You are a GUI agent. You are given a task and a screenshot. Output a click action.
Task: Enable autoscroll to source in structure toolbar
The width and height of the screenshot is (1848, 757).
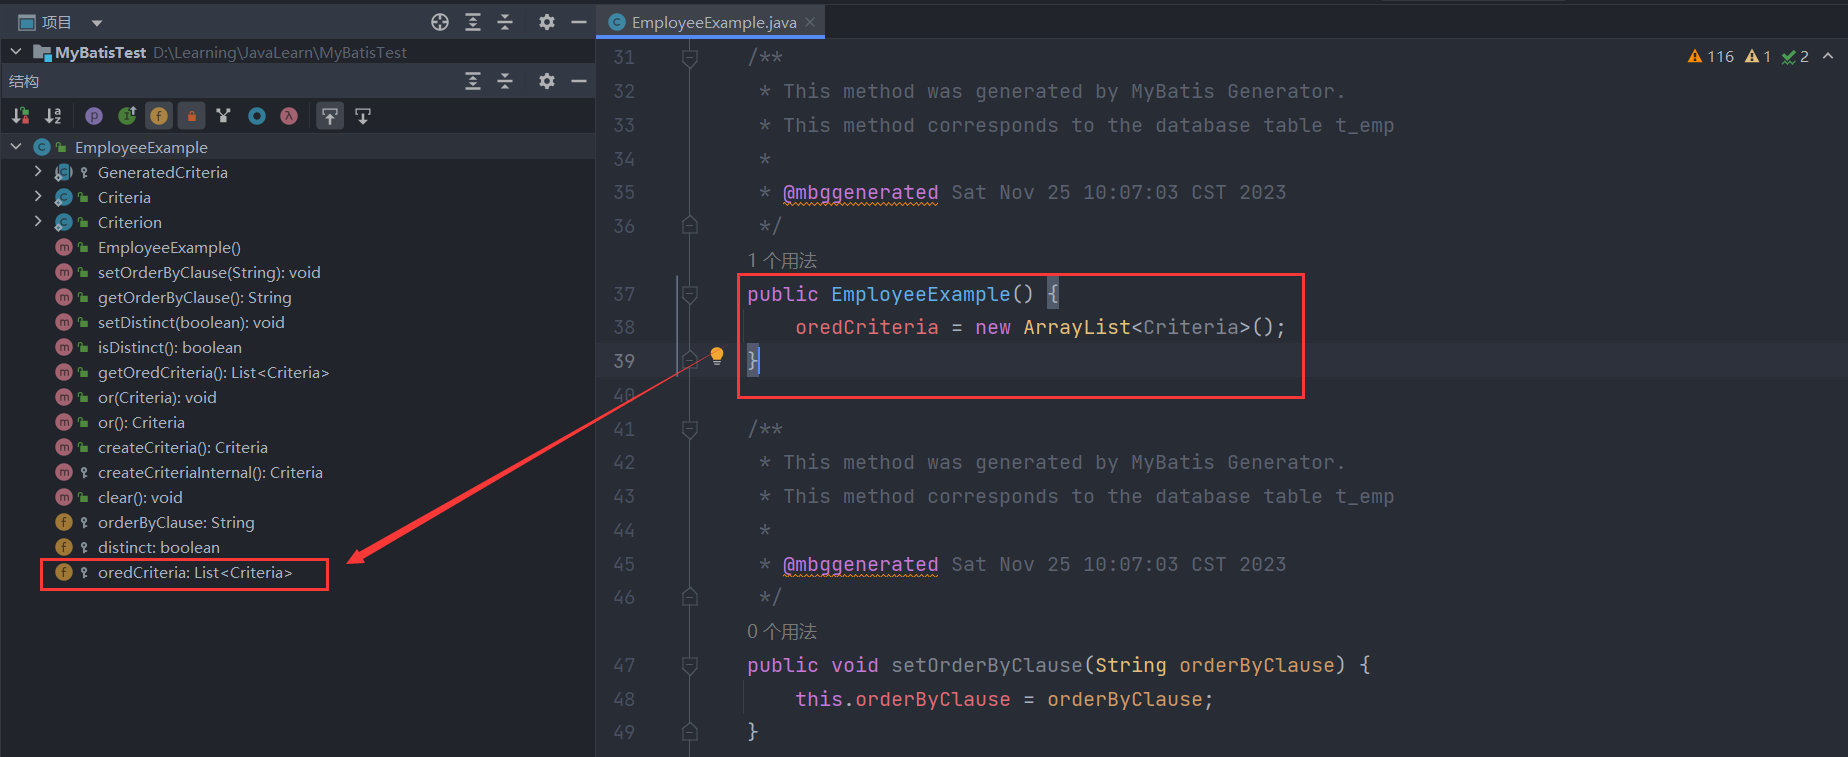coord(330,116)
